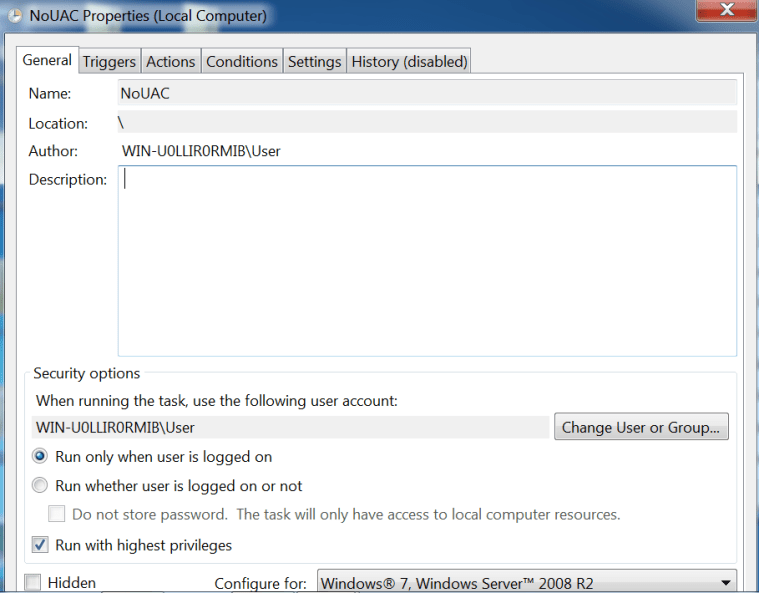Click the Security options group label

[x=87, y=373]
